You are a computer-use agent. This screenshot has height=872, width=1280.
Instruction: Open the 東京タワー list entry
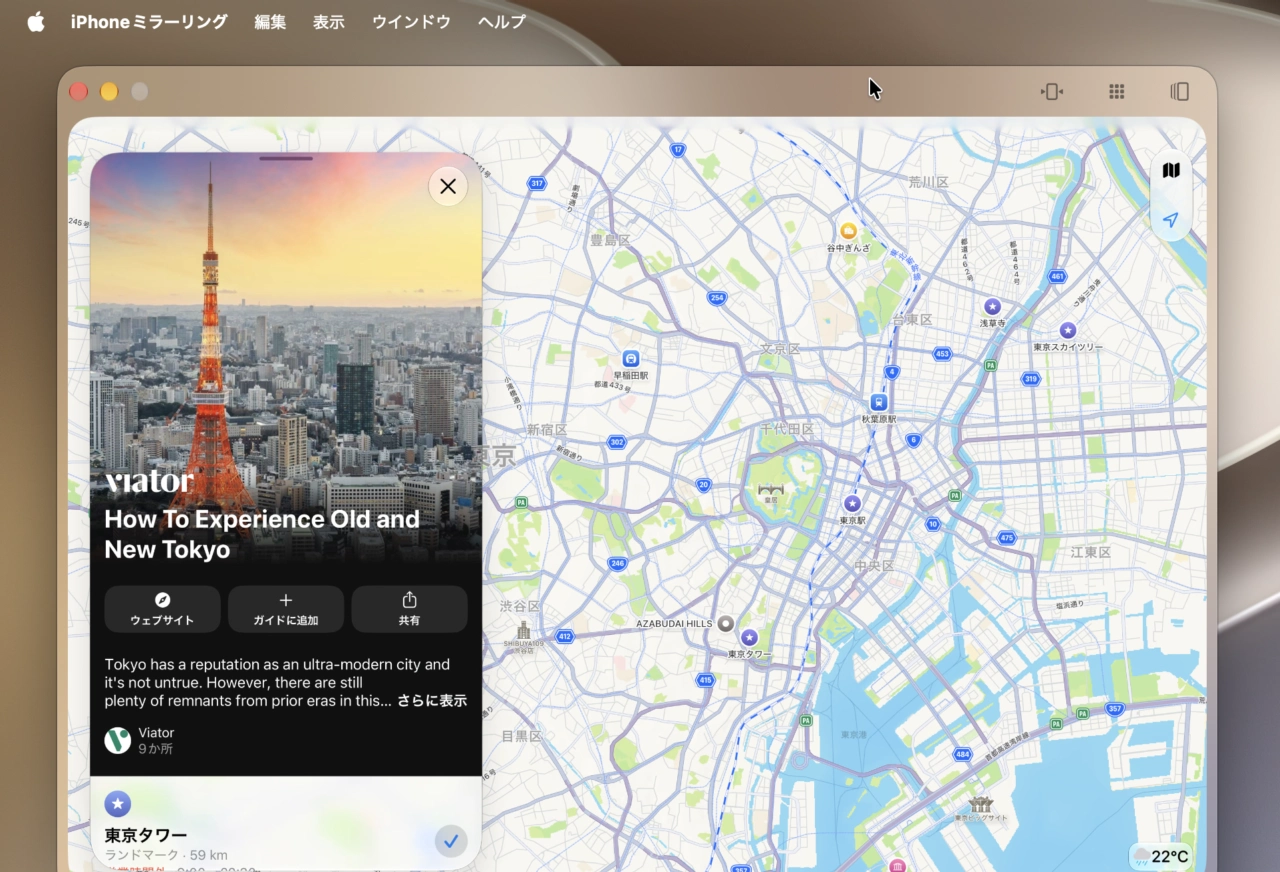(x=286, y=835)
